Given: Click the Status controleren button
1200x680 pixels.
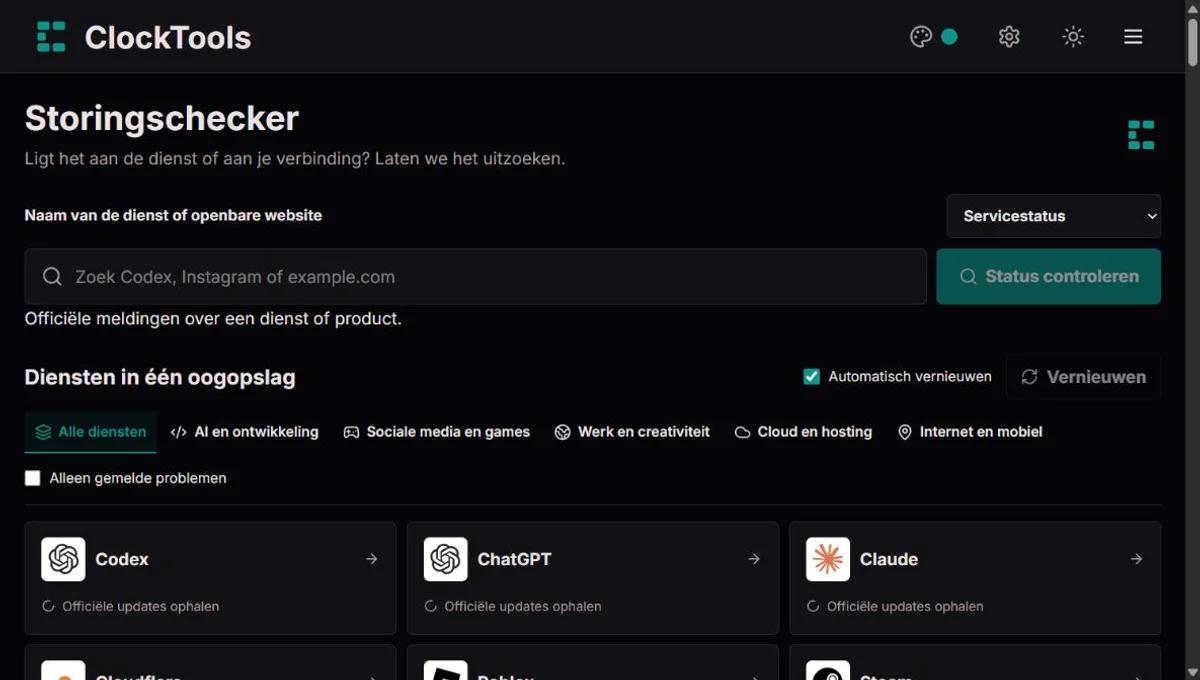Looking at the screenshot, I should click(1049, 277).
